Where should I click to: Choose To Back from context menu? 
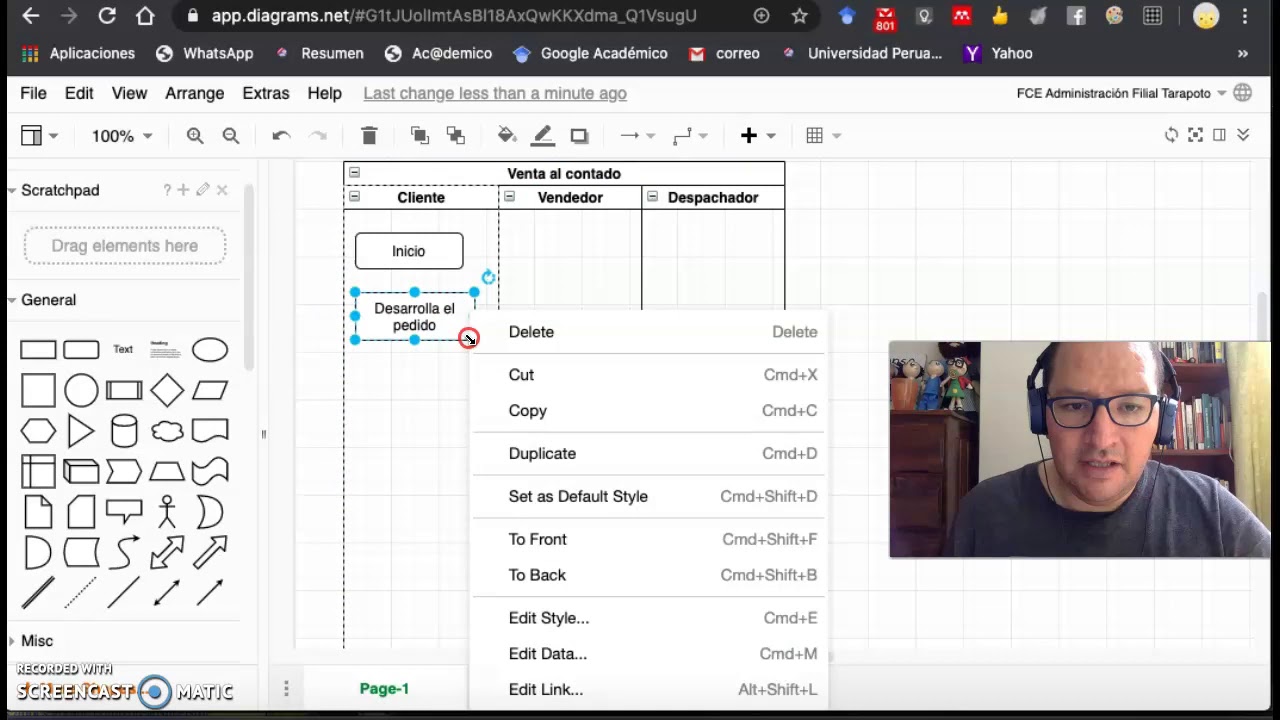click(648, 575)
